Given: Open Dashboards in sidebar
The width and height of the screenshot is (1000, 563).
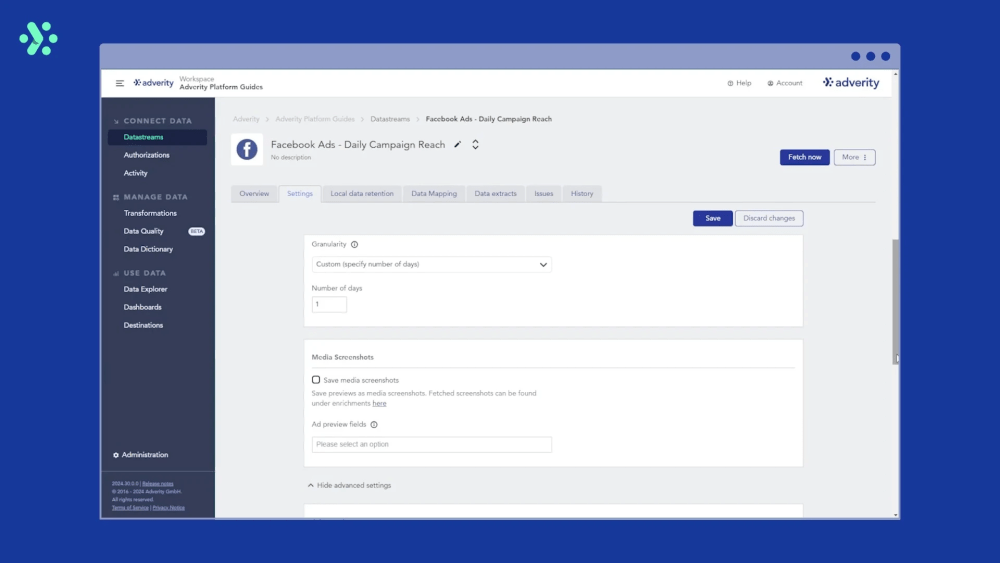Looking at the screenshot, I should [143, 307].
